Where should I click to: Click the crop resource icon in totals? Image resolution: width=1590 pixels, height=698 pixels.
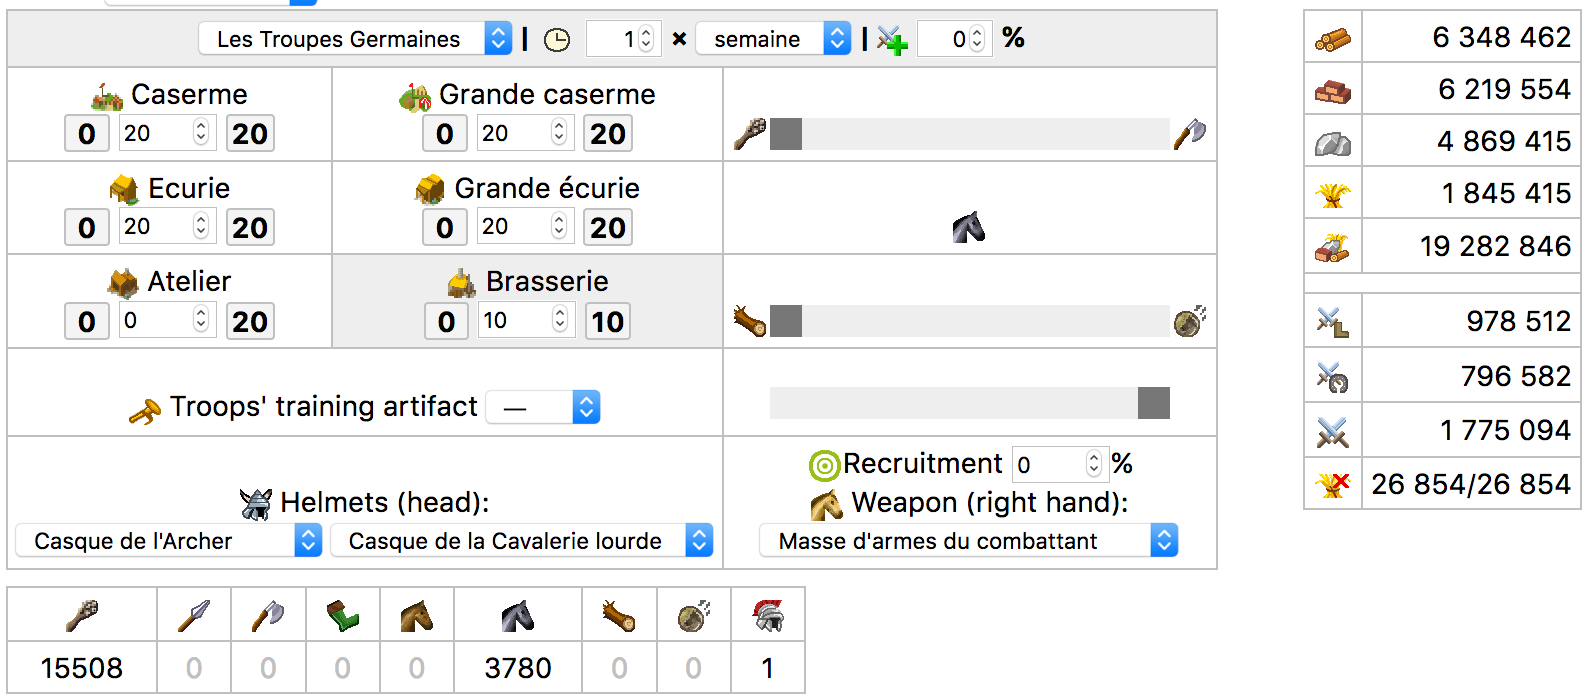1333,194
